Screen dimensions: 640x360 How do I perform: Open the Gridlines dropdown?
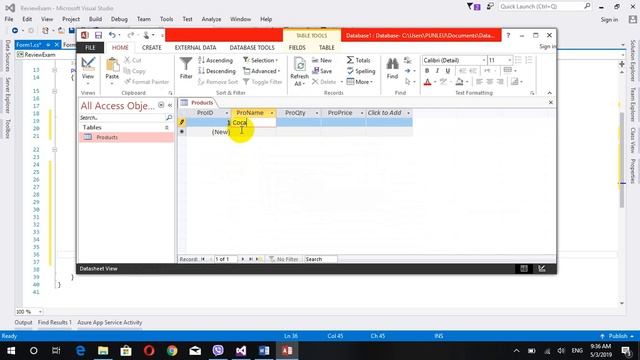pyautogui.click(x=510, y=71)
